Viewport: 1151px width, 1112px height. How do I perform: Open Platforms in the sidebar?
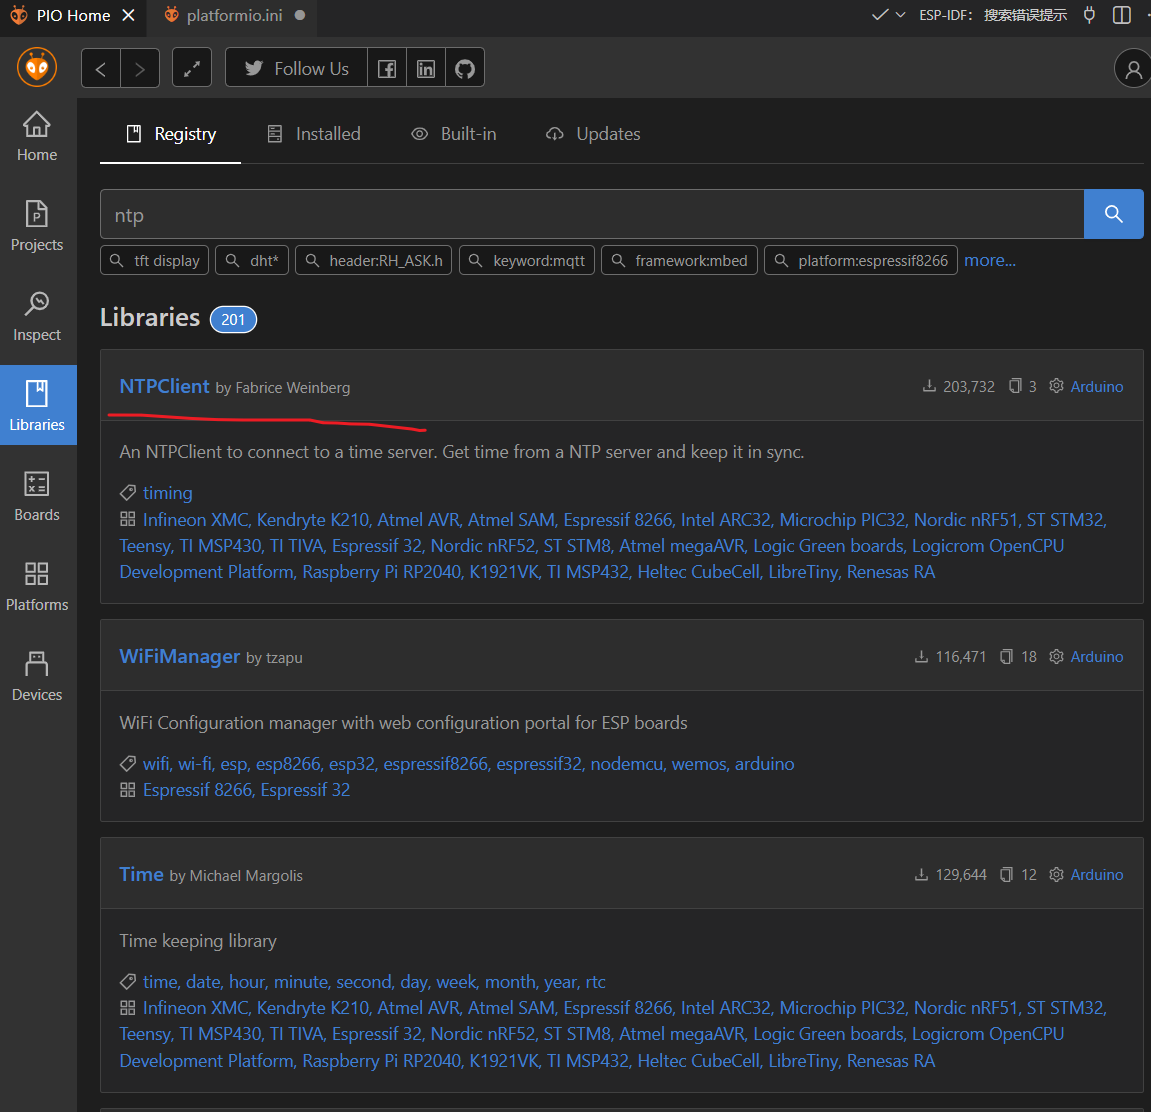tap(37, 586)
